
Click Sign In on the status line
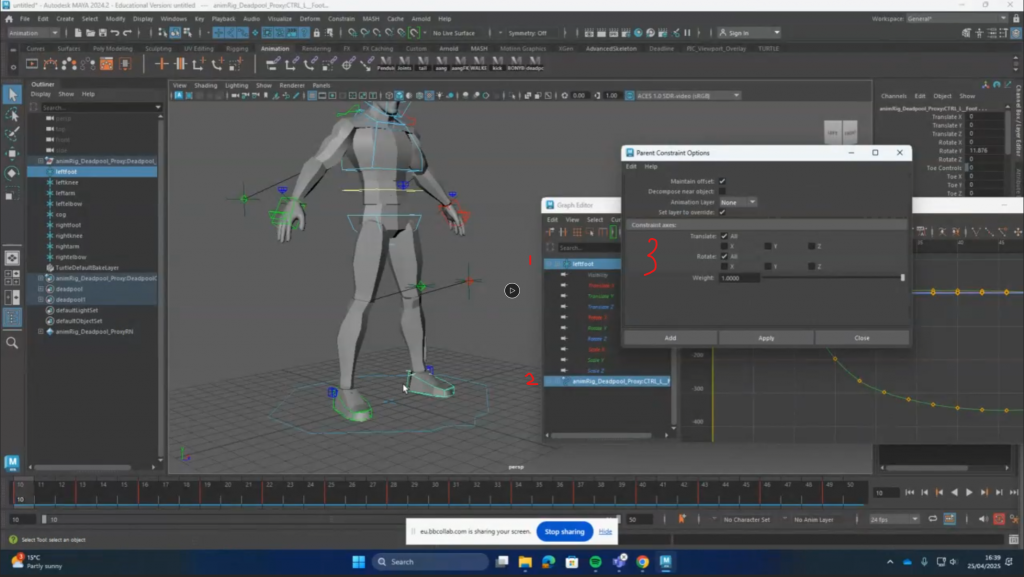[x=750, y=33]
